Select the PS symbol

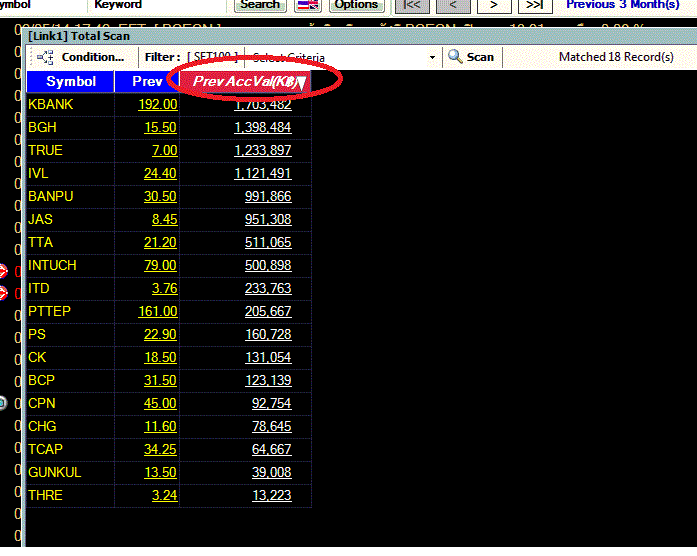point(37,335)
